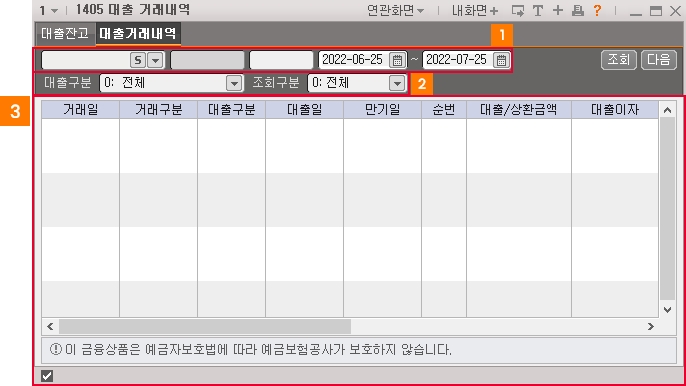Screen dimensions: 686x386
Task: Select the 대출거래내역 tab
Action: [x=138, y=33]
